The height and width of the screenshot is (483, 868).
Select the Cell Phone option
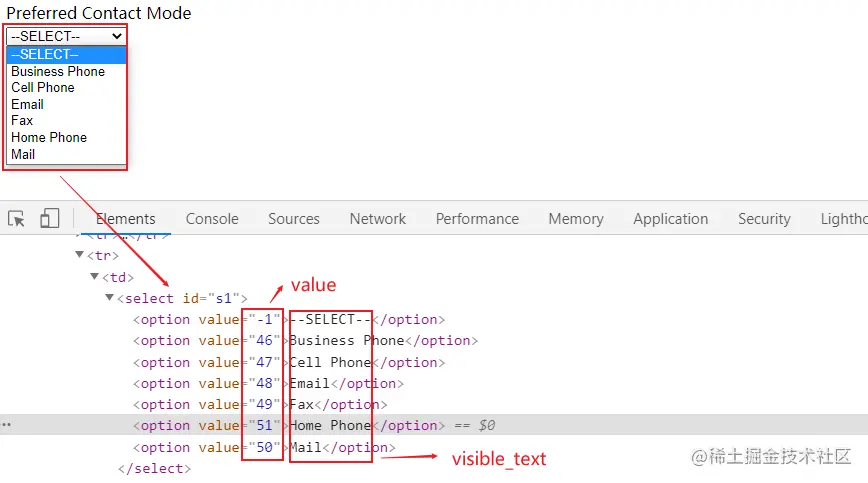tap(43, 88)
